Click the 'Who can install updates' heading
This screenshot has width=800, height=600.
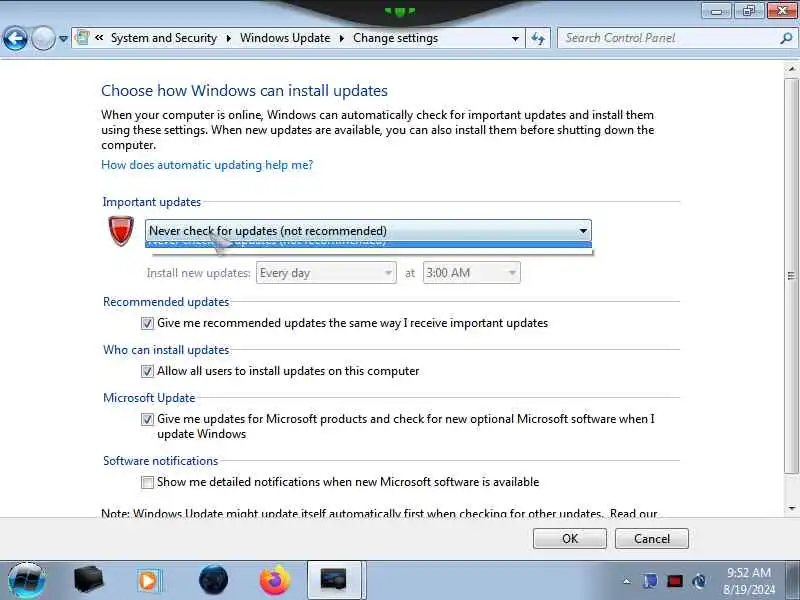[x=166, y=350]
